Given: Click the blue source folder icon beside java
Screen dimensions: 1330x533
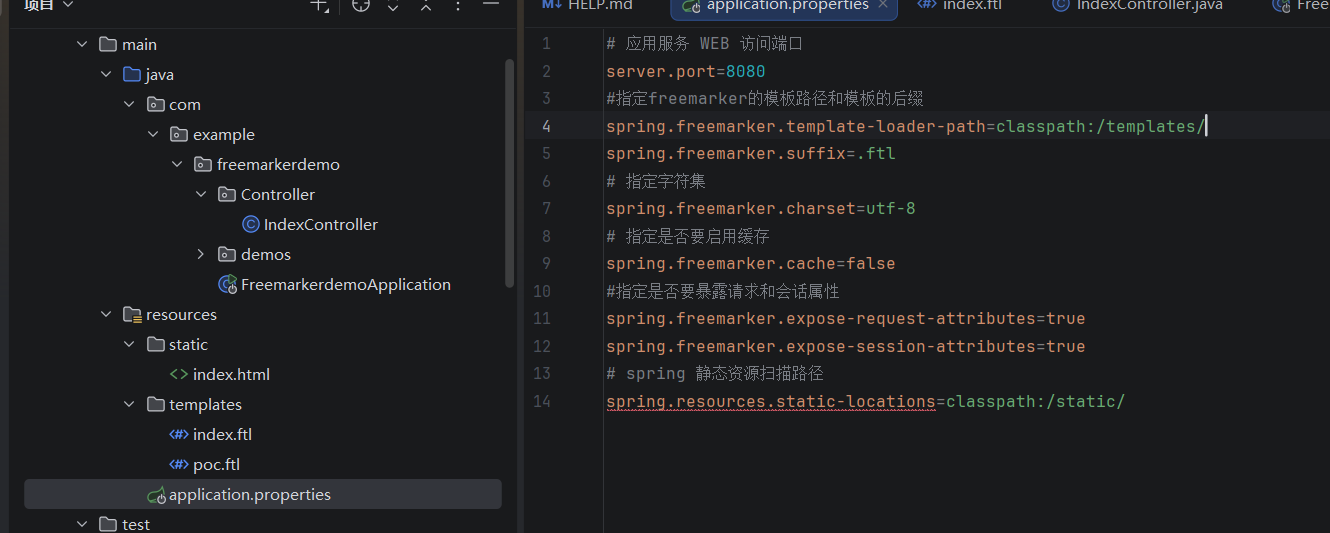Looking at the screenshot, I should pyautogui.click(x=132, y=74).
